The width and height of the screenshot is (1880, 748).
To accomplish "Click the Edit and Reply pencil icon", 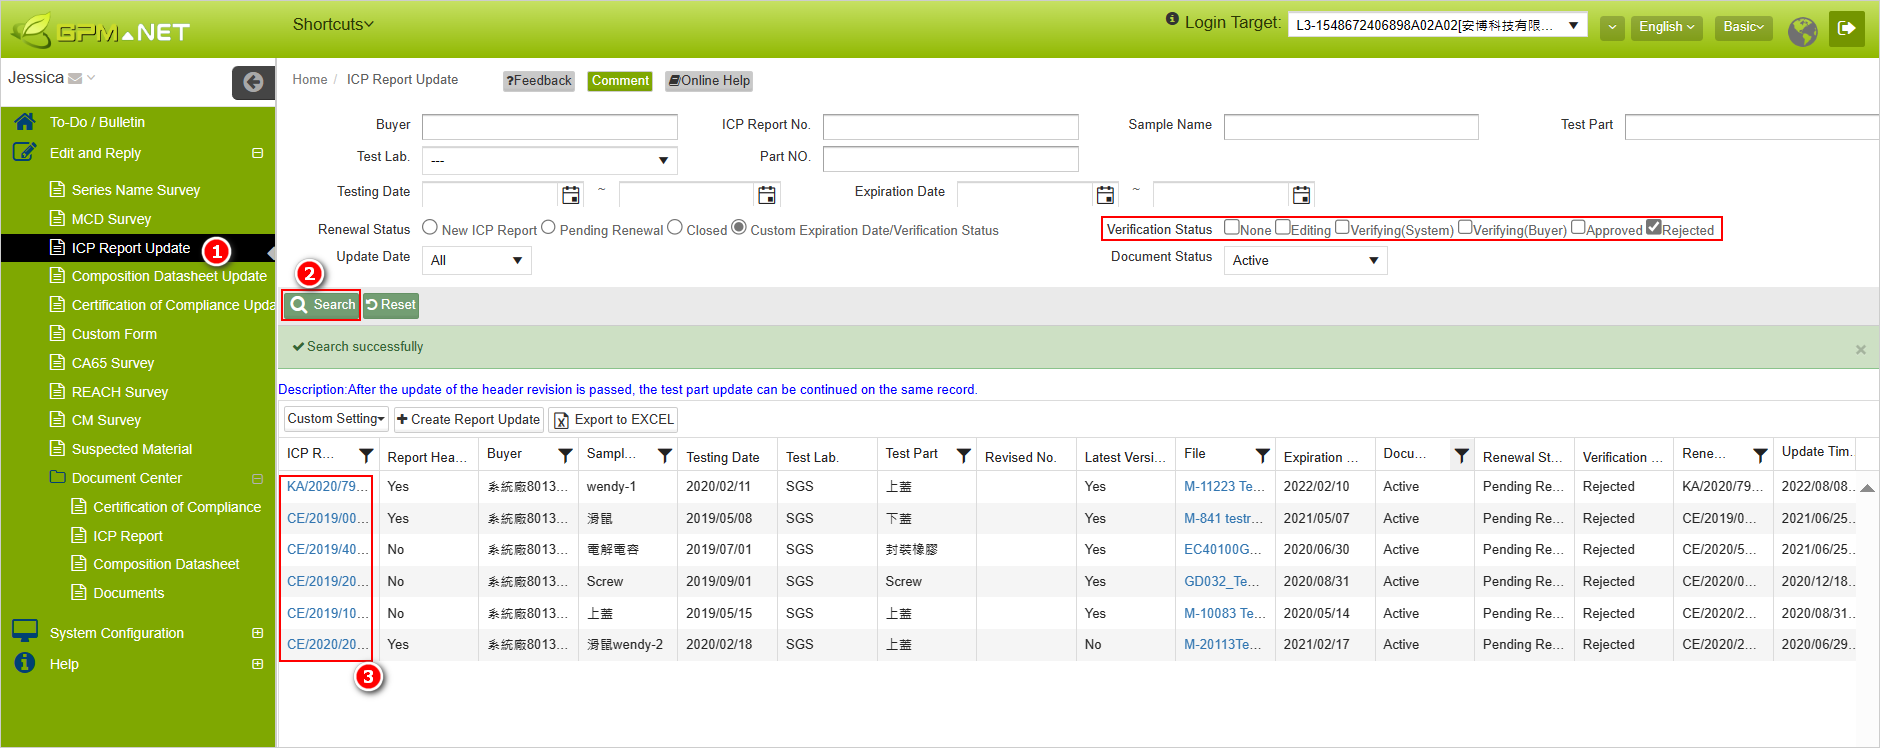I will tap(25, 152).
